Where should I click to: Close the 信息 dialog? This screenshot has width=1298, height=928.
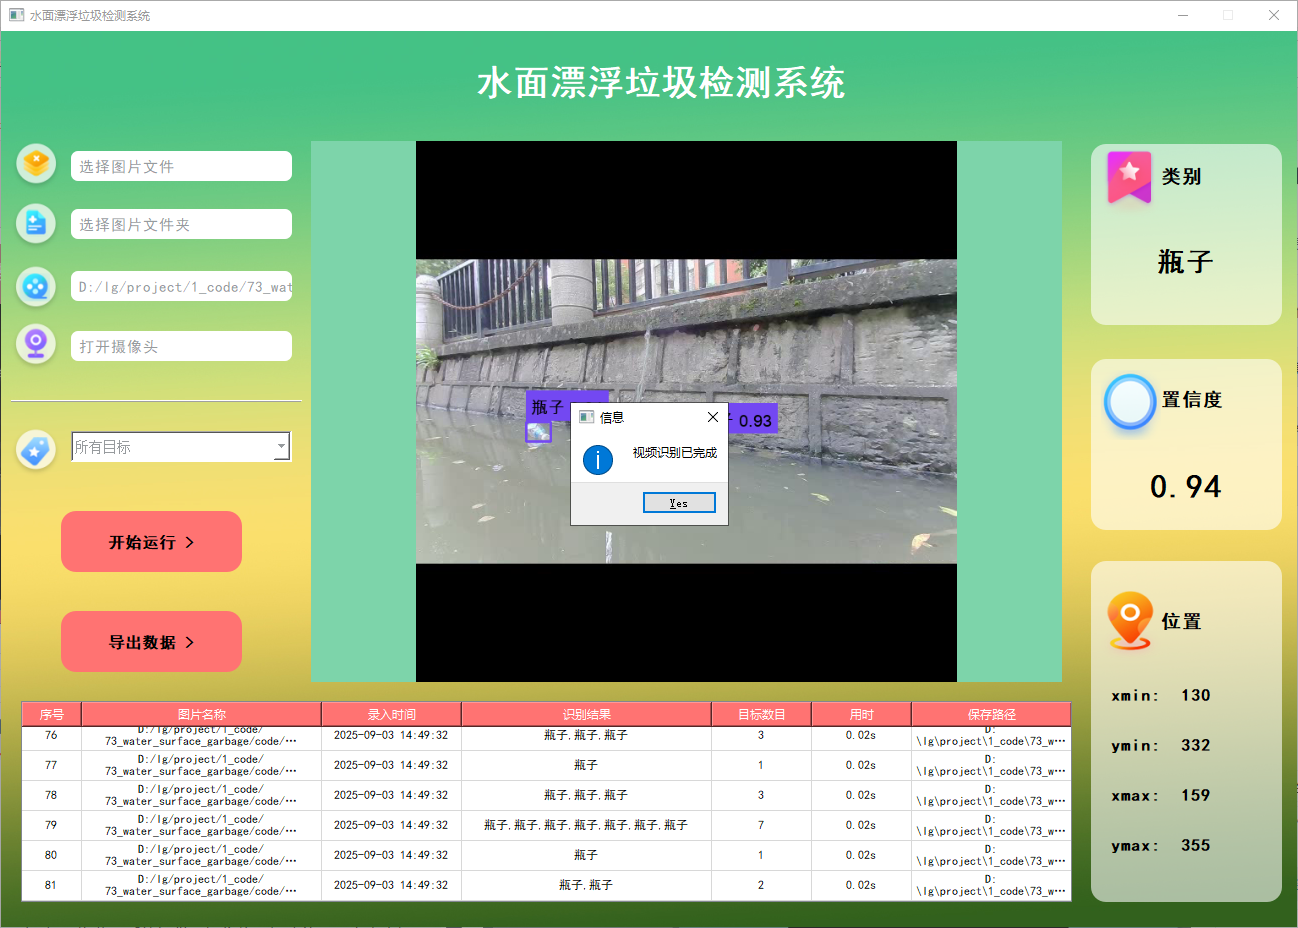pyautogui.click(x=713, y=417)
